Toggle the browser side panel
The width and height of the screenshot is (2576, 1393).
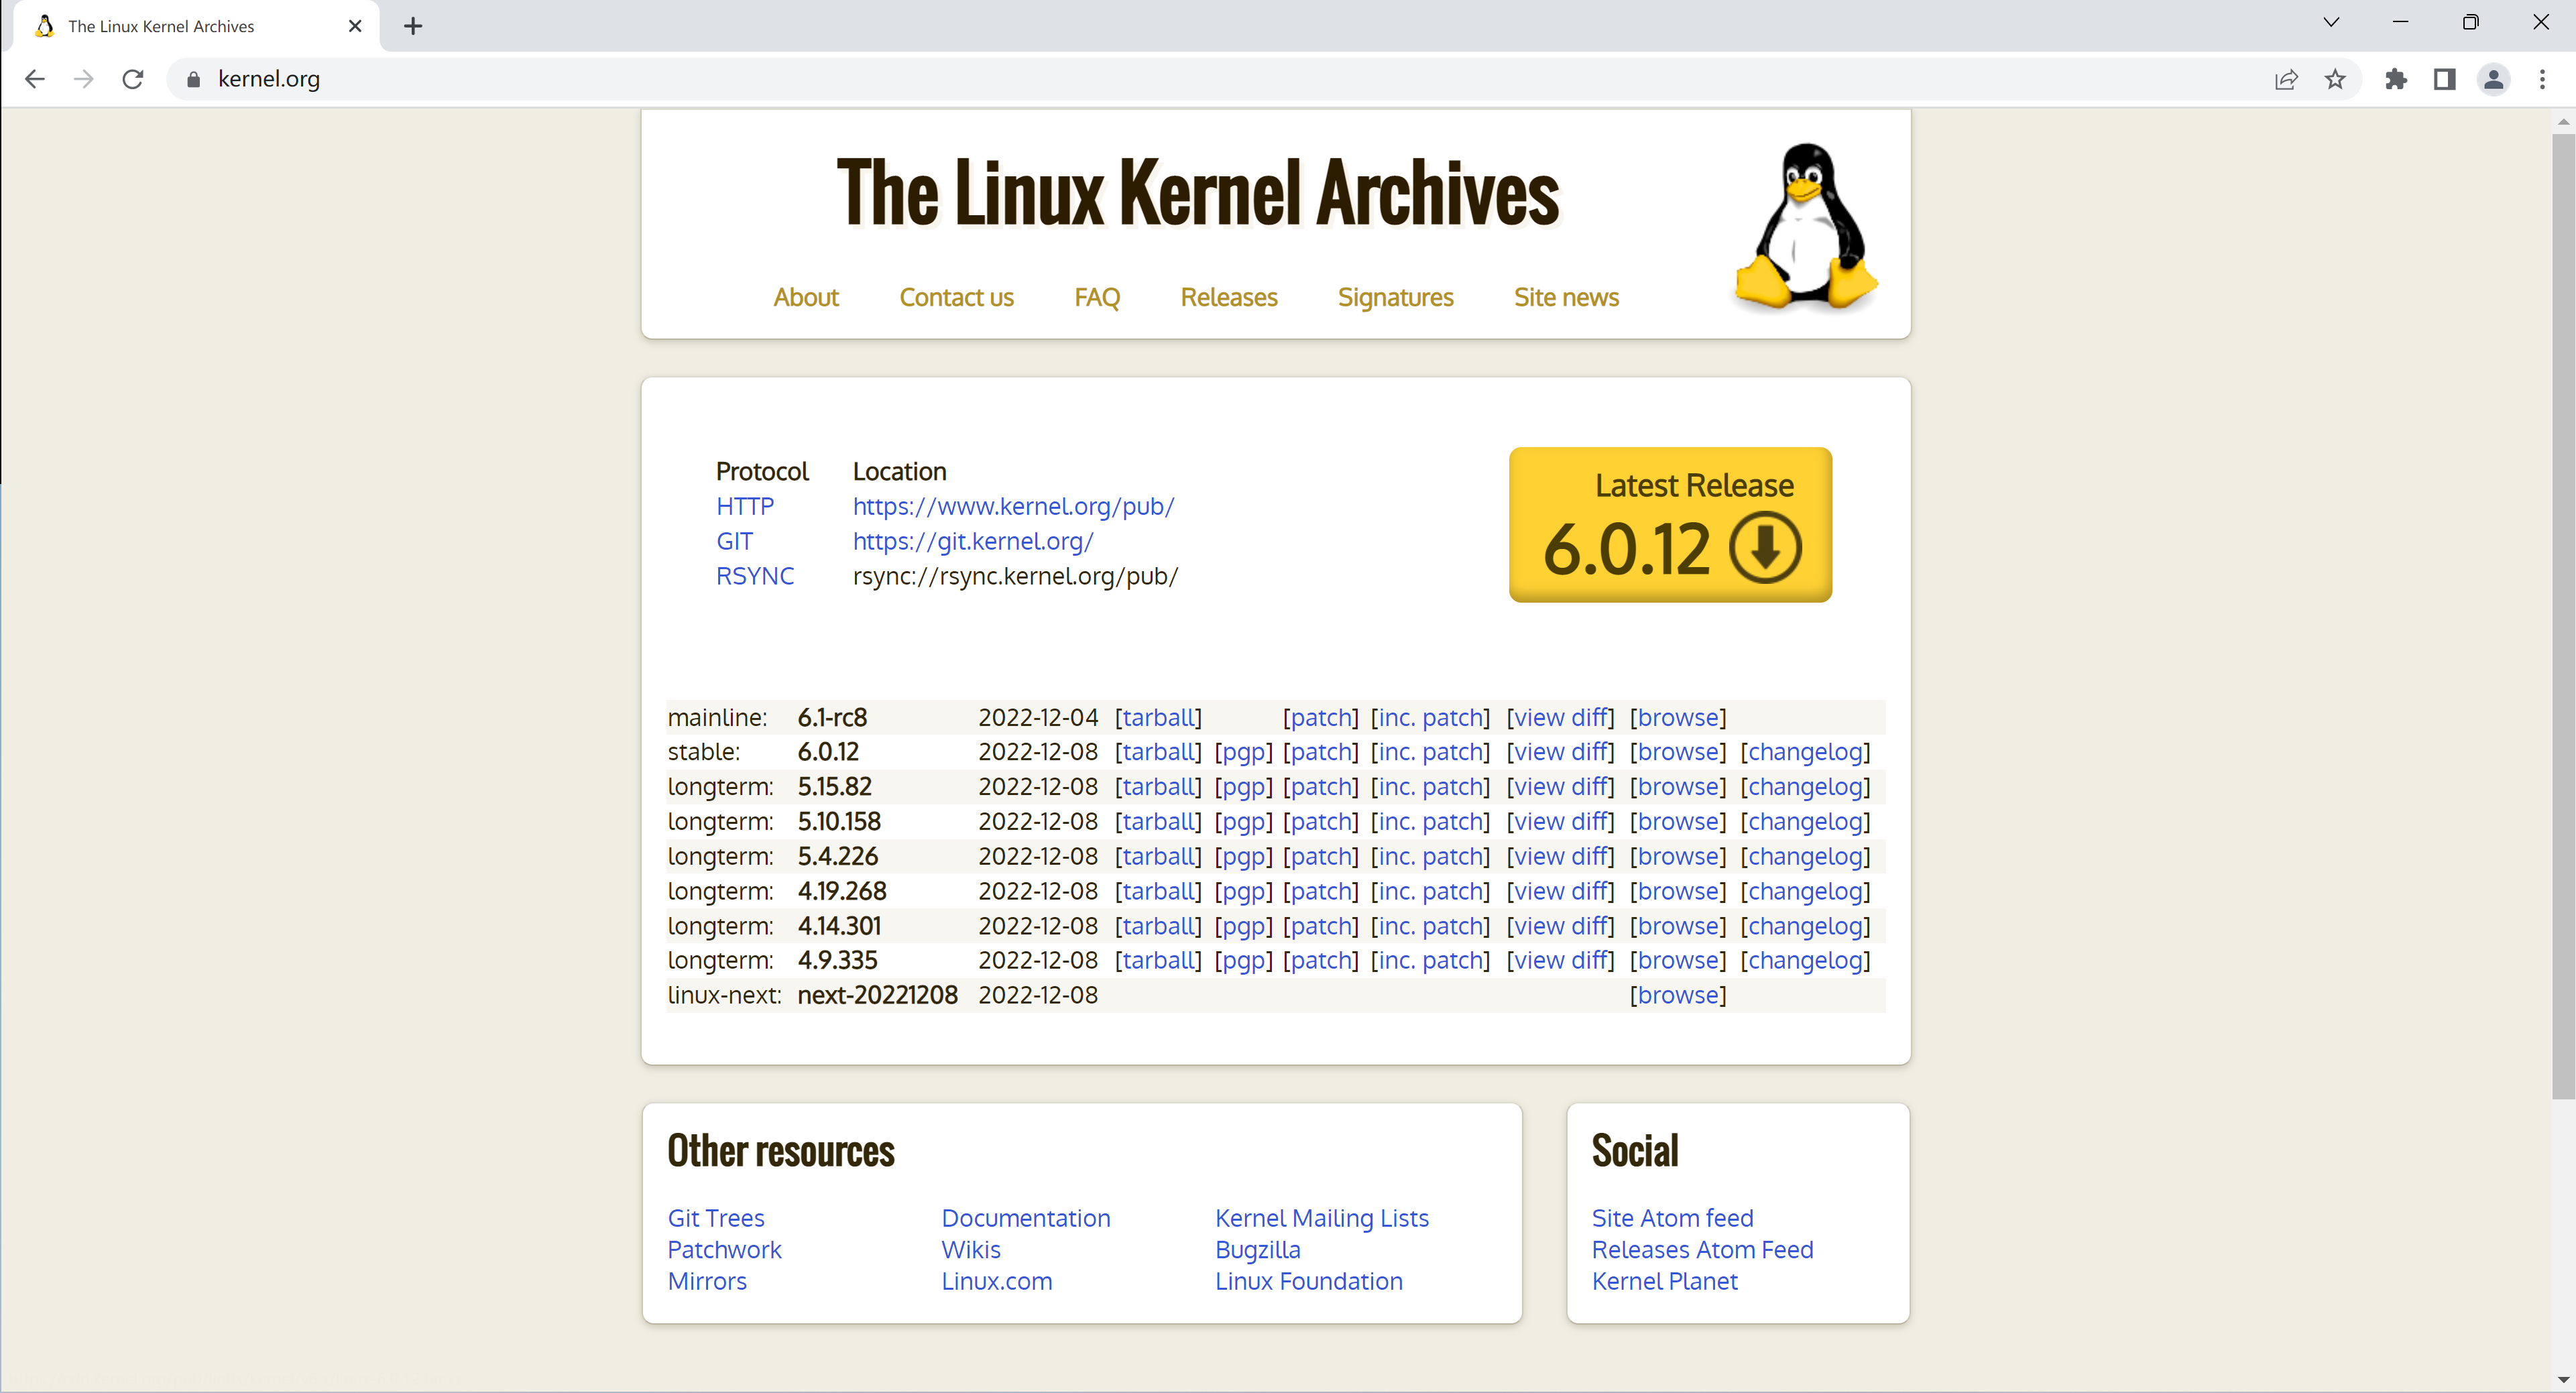point(2445,79)
